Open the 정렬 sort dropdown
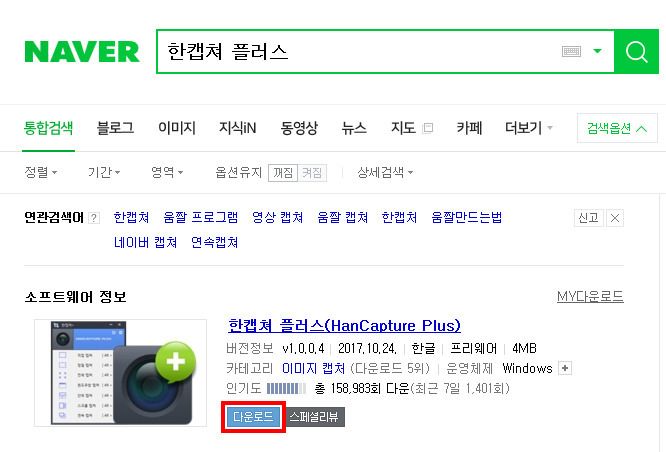Image resolution: width=666 pixels, height=452 pixels. click(x=41, y=172)
